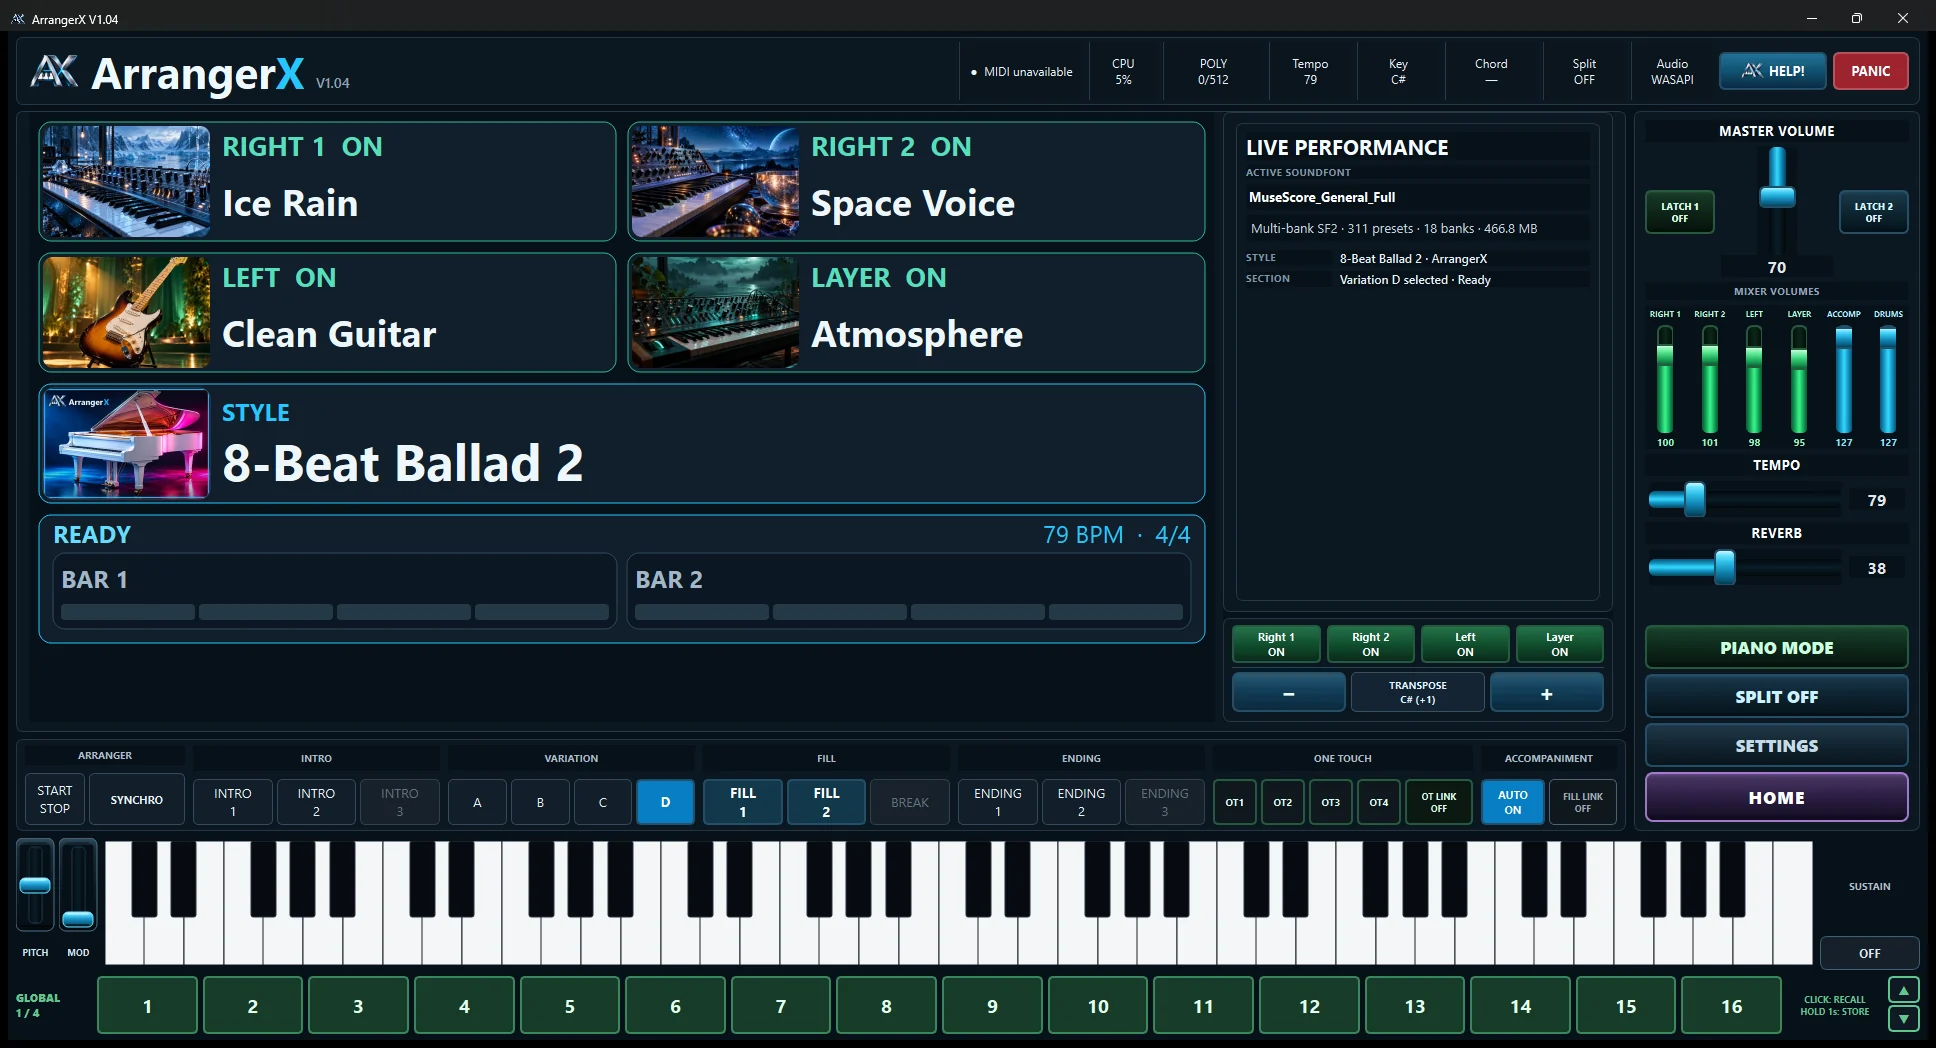Adjust the DRUMS mixer volume fader
1936x1048 pixels.
pyautogui.click(x=1888, y=380)
